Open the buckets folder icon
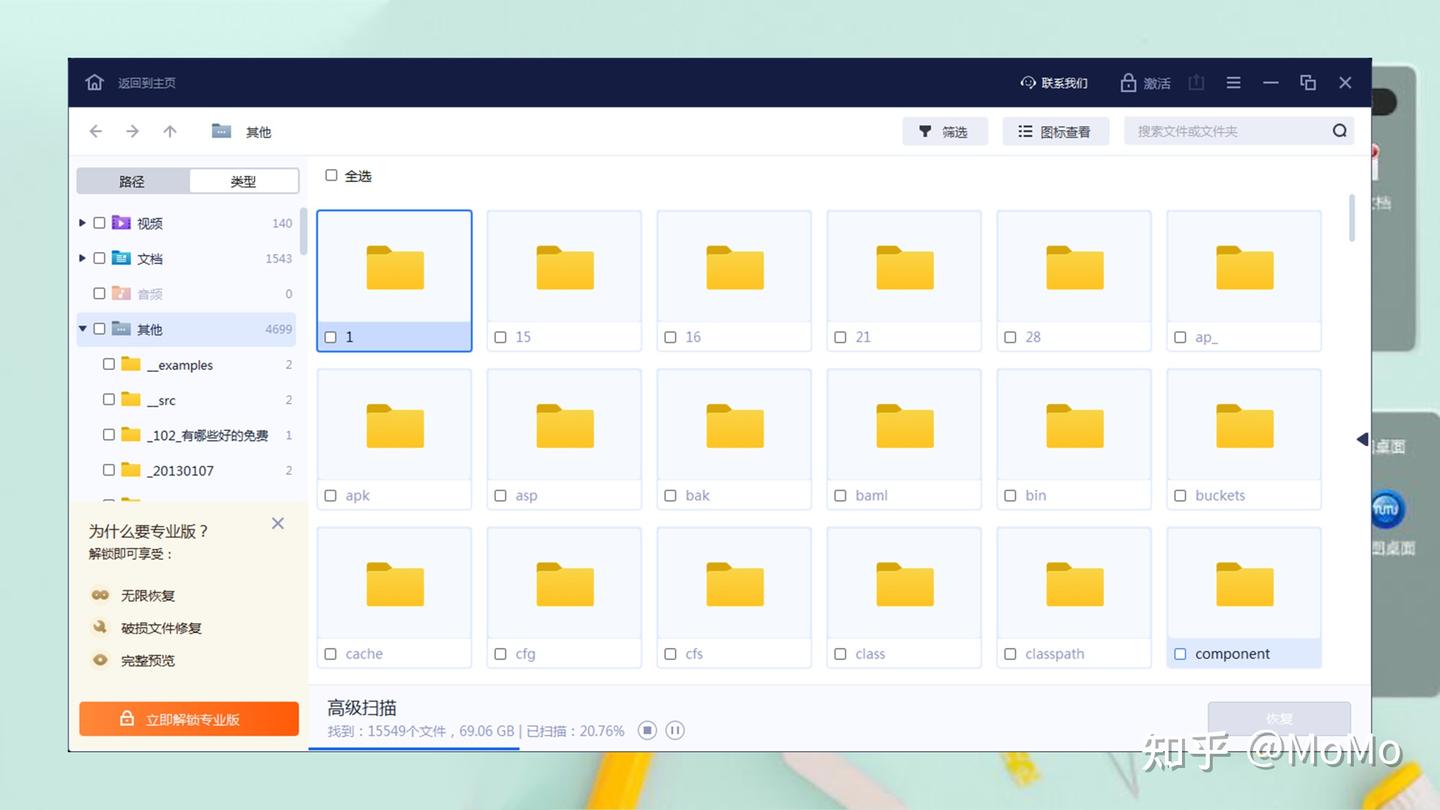Screen dimensions: 1440x810 pos(1244,425)
